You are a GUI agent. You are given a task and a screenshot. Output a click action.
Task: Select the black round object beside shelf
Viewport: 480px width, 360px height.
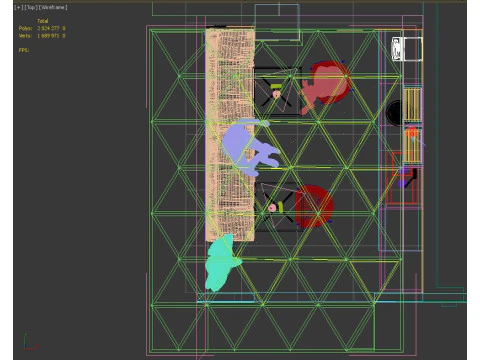tap(395, 112)
